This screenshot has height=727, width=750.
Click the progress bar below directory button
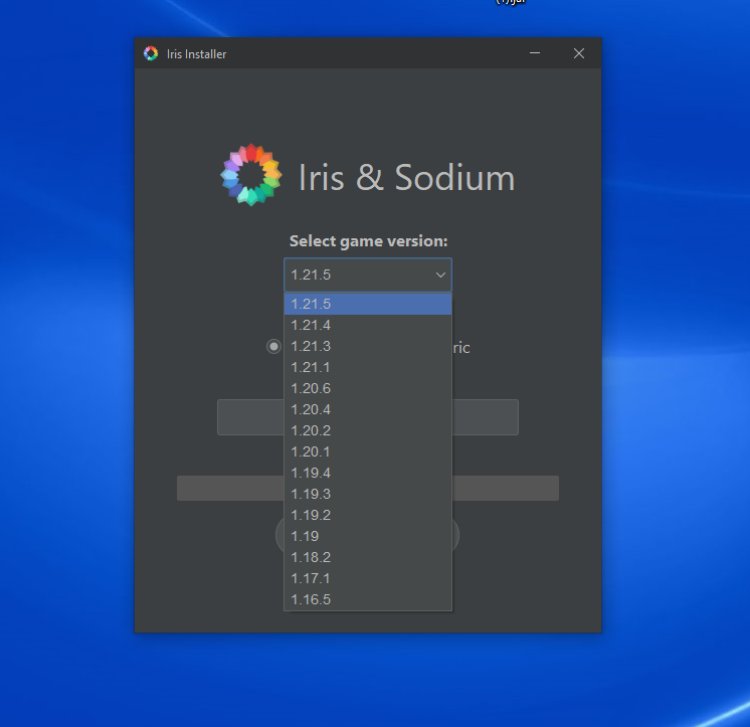tap(367, 488)
